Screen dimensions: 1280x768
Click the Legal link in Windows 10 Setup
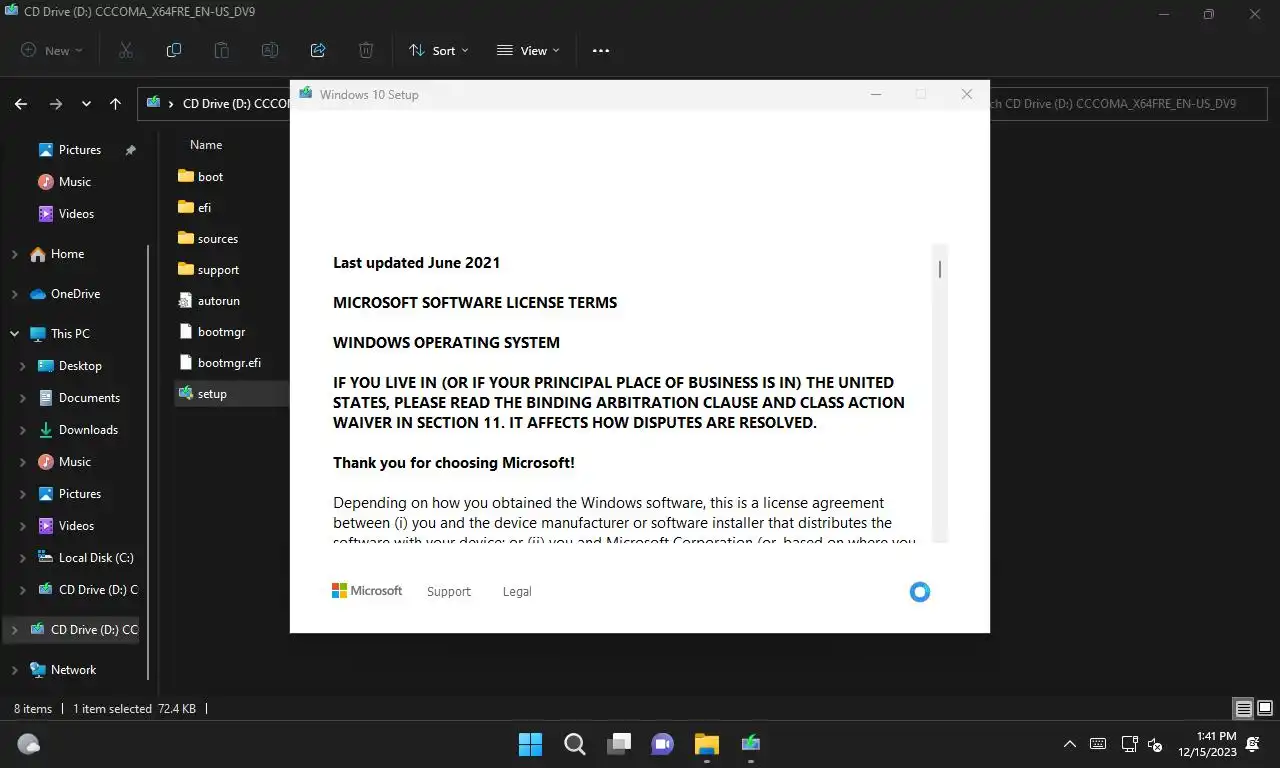pyautogui.click(x=517, y=592)
